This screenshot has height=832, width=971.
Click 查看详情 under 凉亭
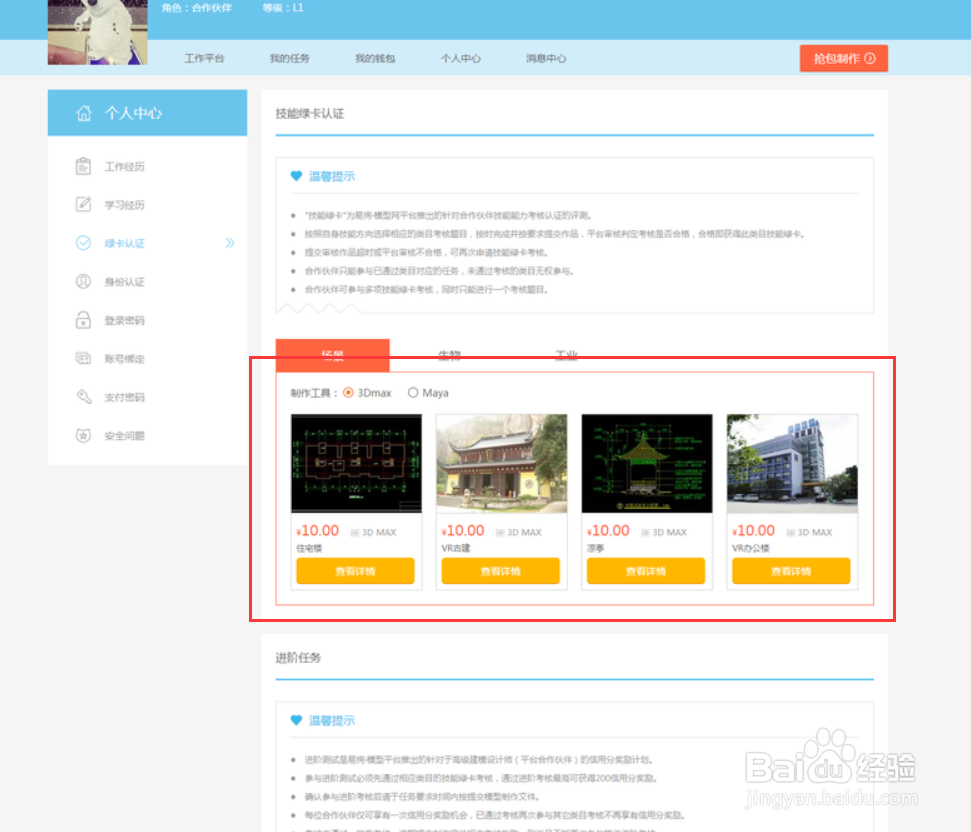coord(646,571)
